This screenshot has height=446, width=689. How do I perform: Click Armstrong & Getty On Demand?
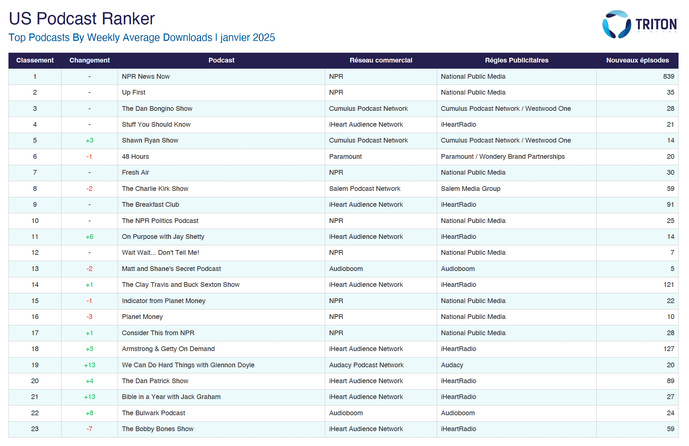[x=168, y=348]
